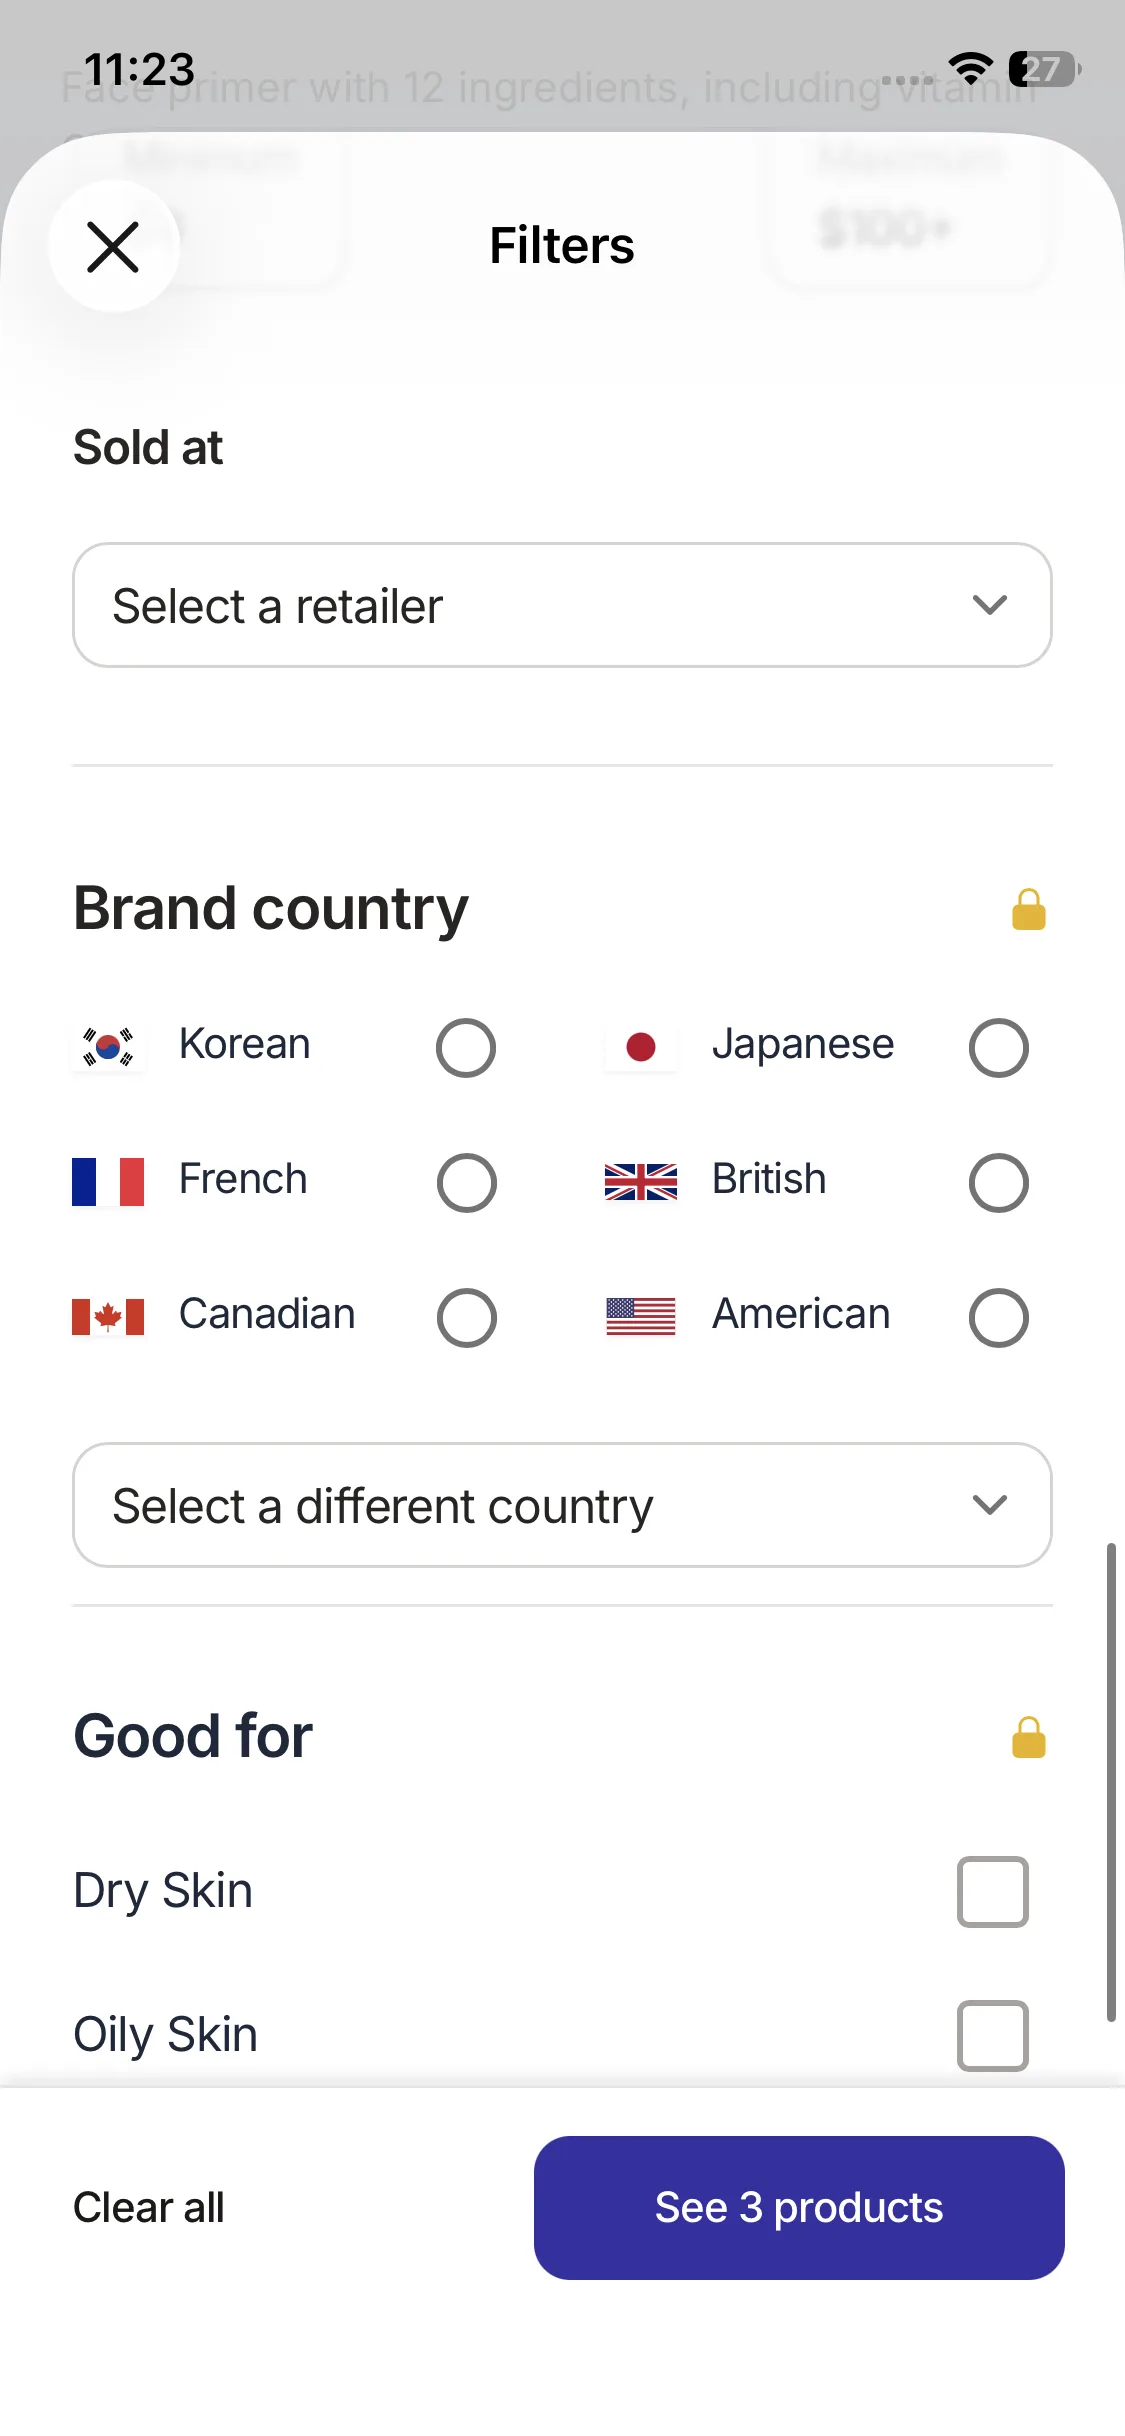The image size is (1125, 2436).
Task: Enable the Oily Skin checkbox
Action: tap(992, 2035)
